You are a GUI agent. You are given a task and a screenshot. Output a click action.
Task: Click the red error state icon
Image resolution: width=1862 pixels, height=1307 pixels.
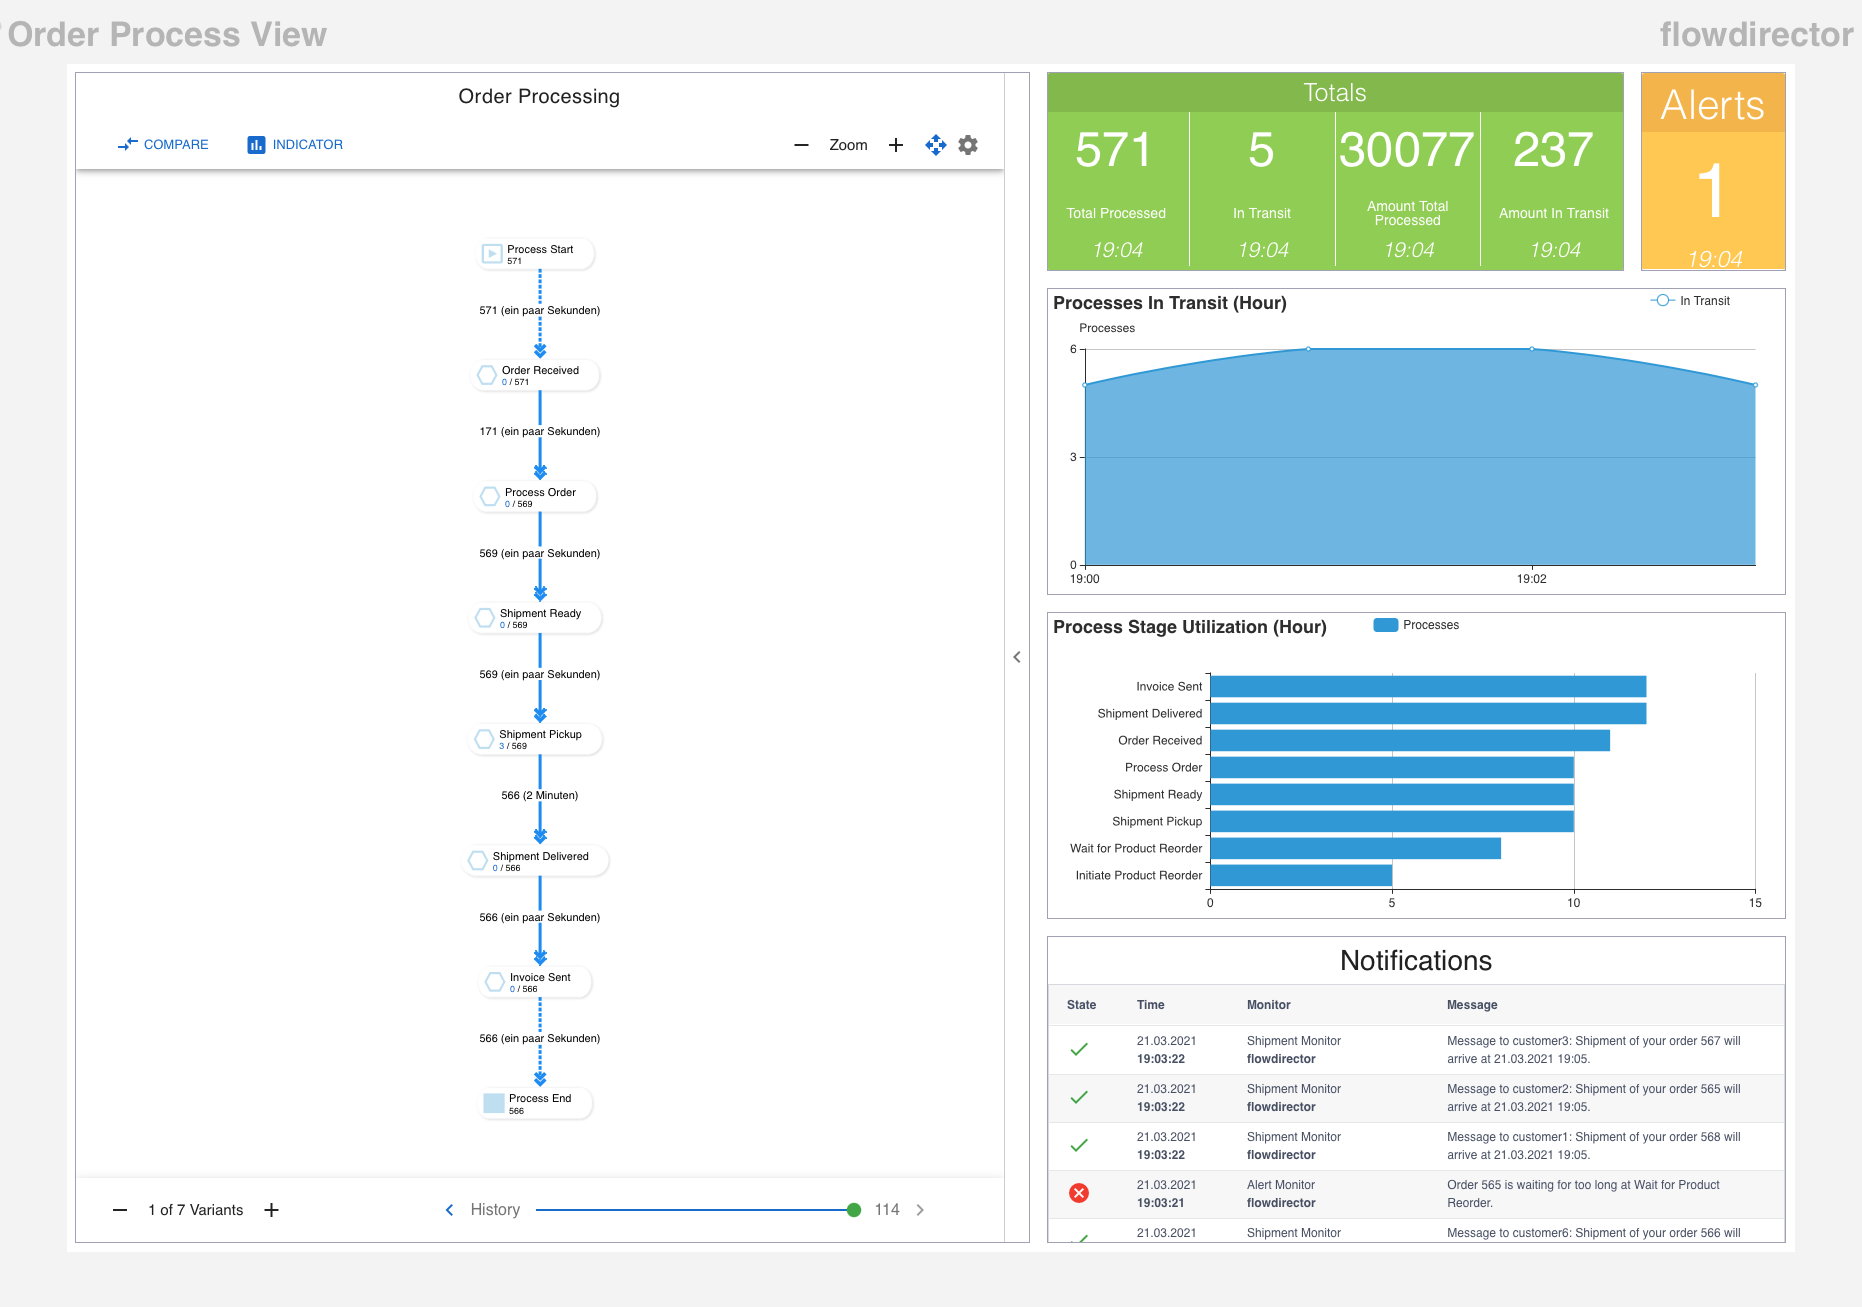[x=1079, y=1193]
